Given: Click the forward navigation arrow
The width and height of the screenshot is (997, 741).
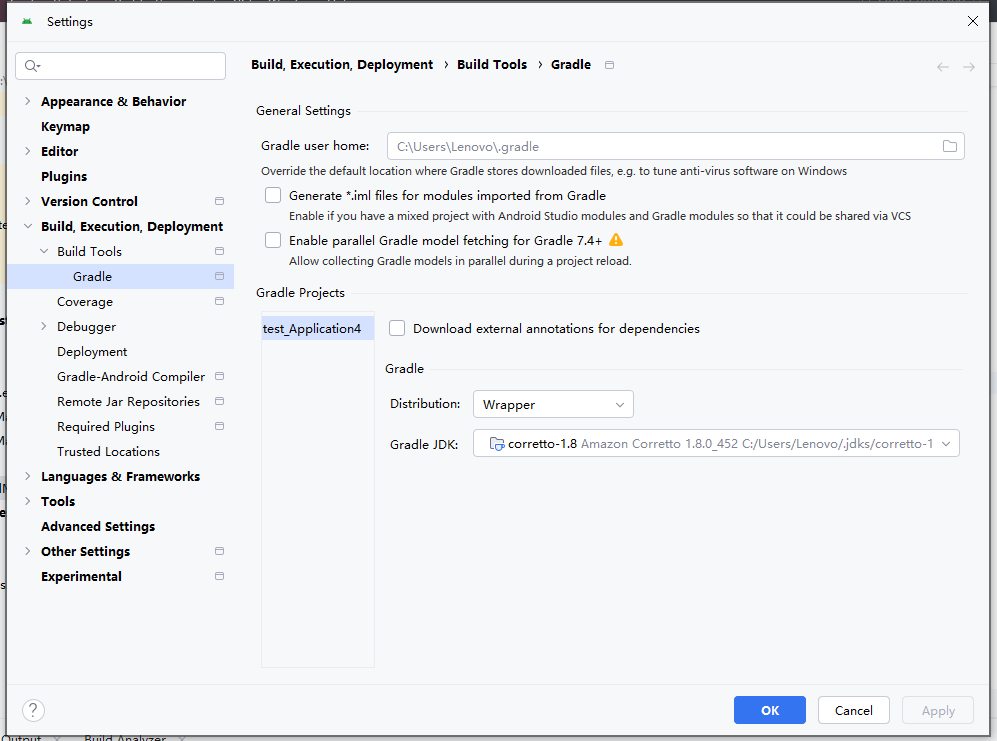Looking at the screenshot, I should (968, 67).
